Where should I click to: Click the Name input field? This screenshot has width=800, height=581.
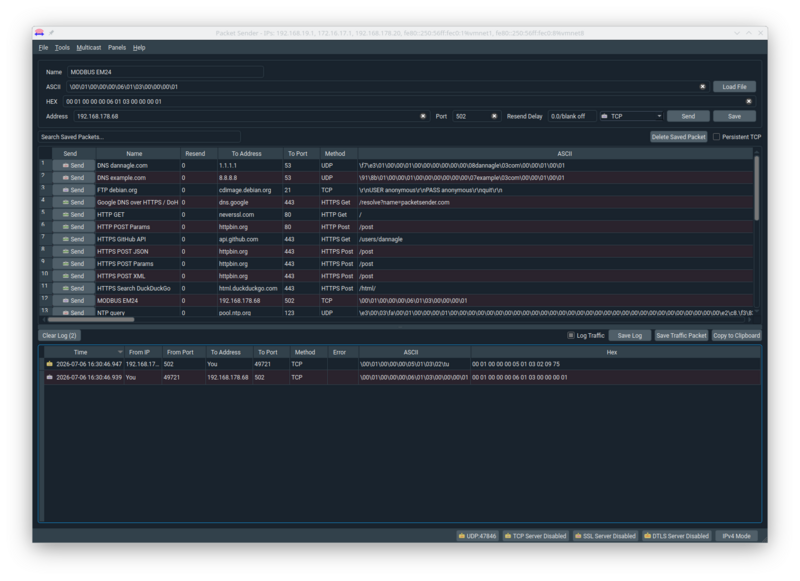tap(165, 72)
